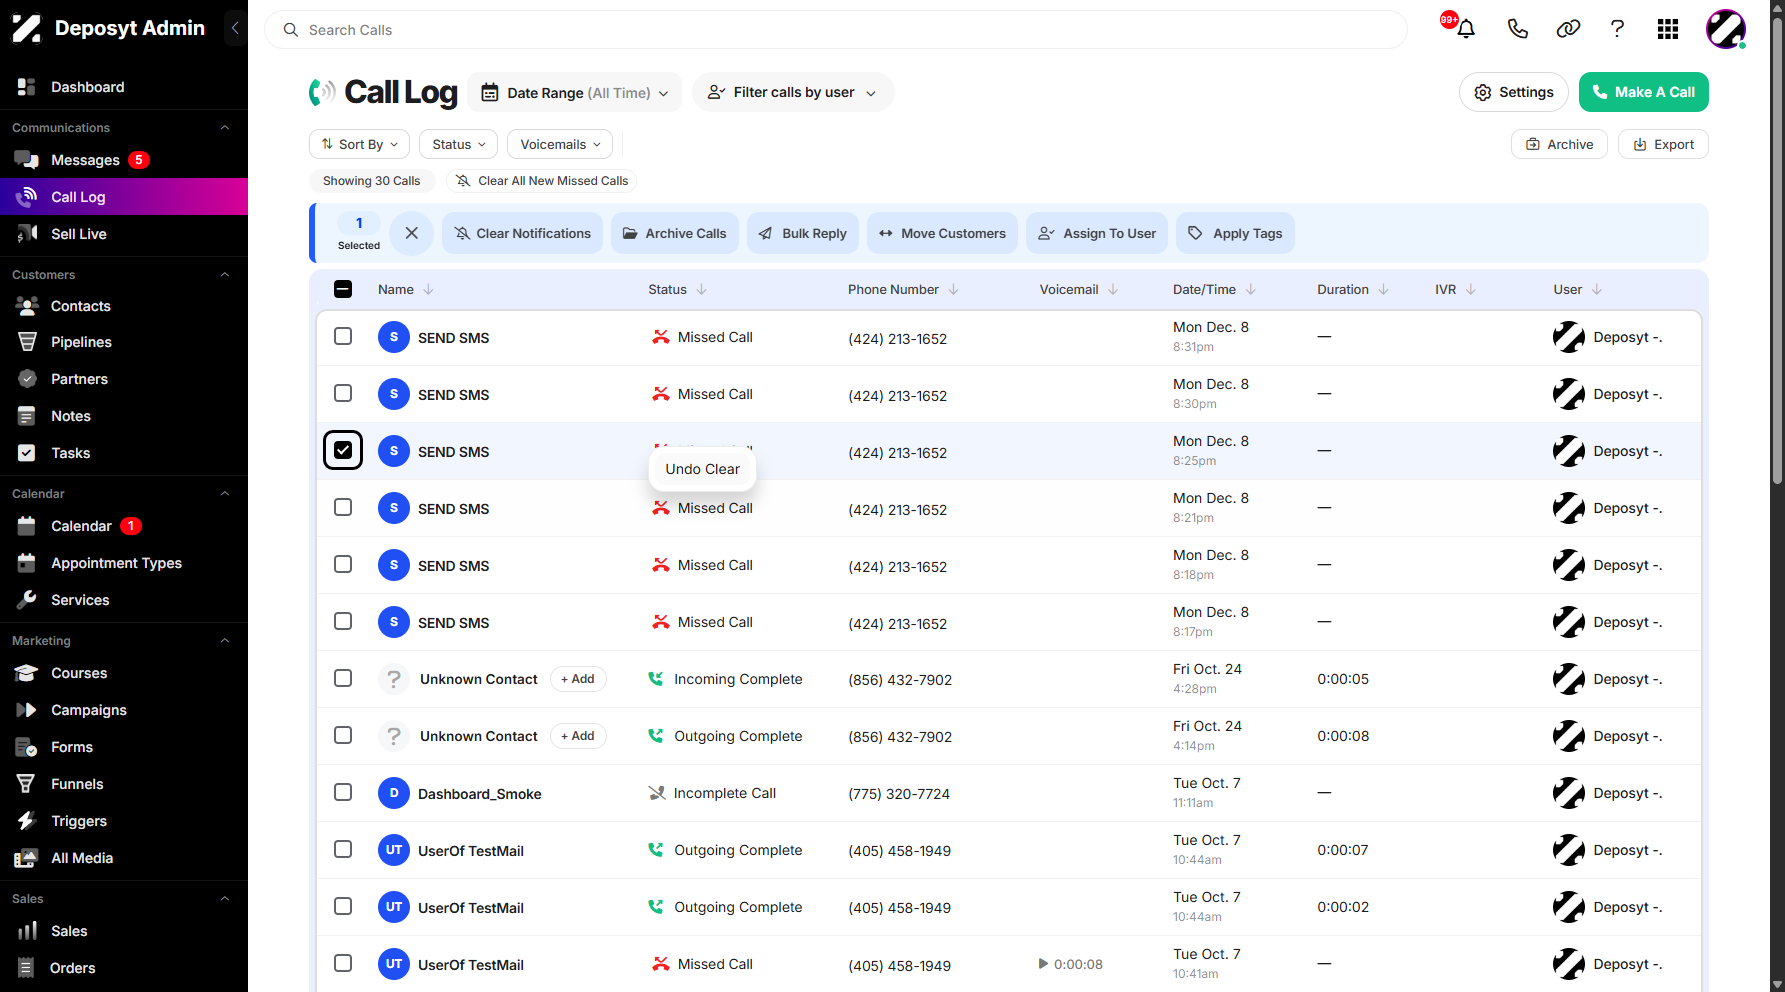
Task: Click the Deposyt Admin logo icon
Action: coord(27,28)
